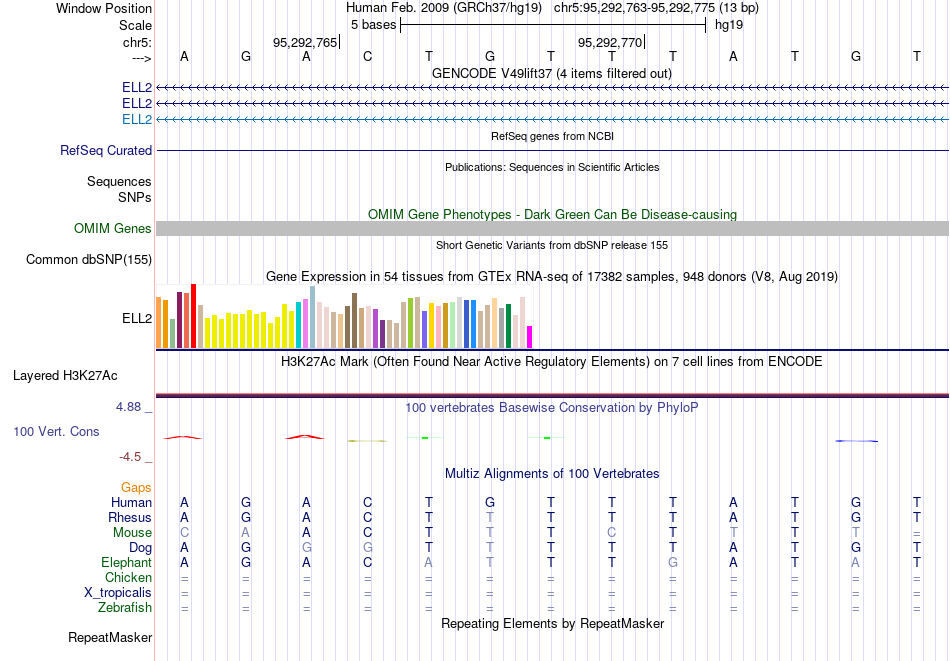The width and height of the screenshot is (950, 661).
Task: Open Publications: Sequences in Scientific Articles title
Action: coord(552,167)
